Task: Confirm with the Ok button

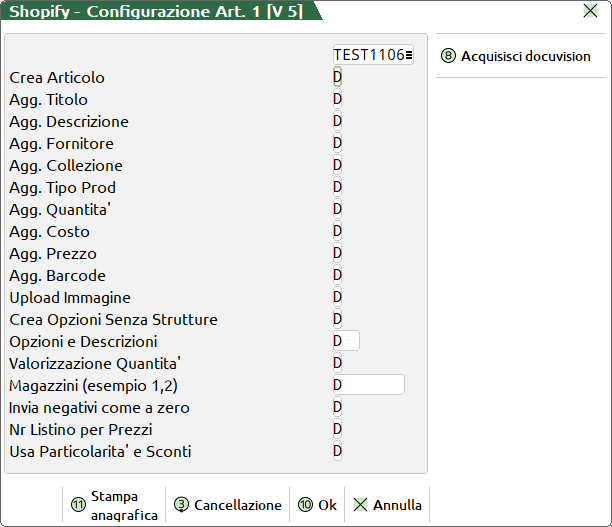Action: [x=317, y=505]
